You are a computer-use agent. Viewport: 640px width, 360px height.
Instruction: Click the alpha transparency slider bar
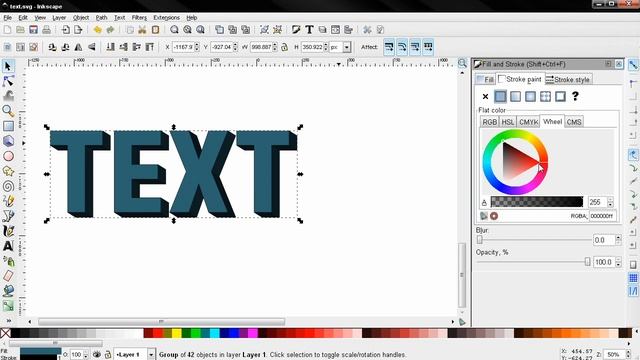537,202
